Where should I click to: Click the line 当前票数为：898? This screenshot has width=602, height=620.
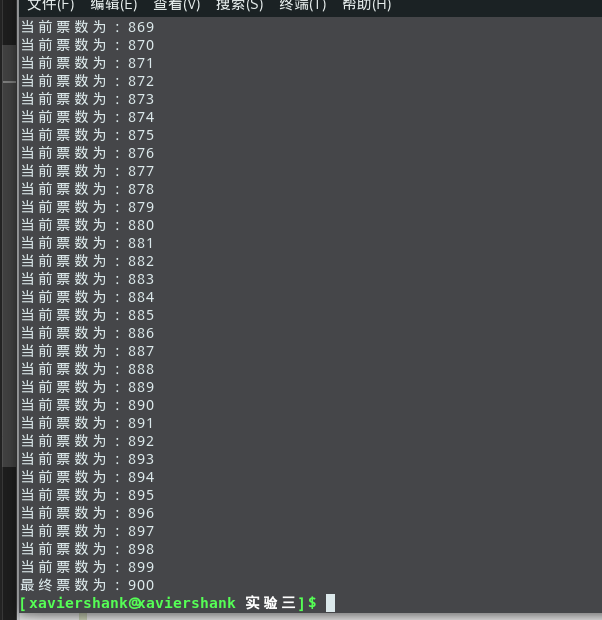pos(87,549)
